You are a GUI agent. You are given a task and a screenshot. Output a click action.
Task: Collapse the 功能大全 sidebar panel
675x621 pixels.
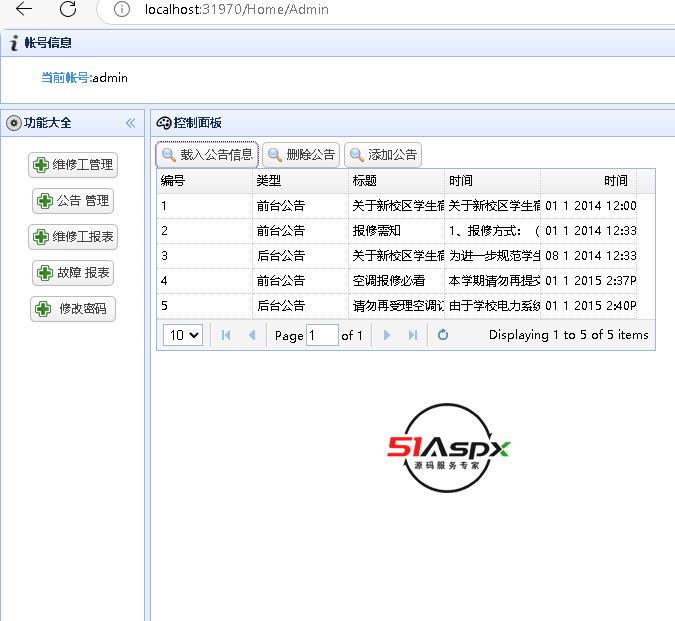point(130,123)
